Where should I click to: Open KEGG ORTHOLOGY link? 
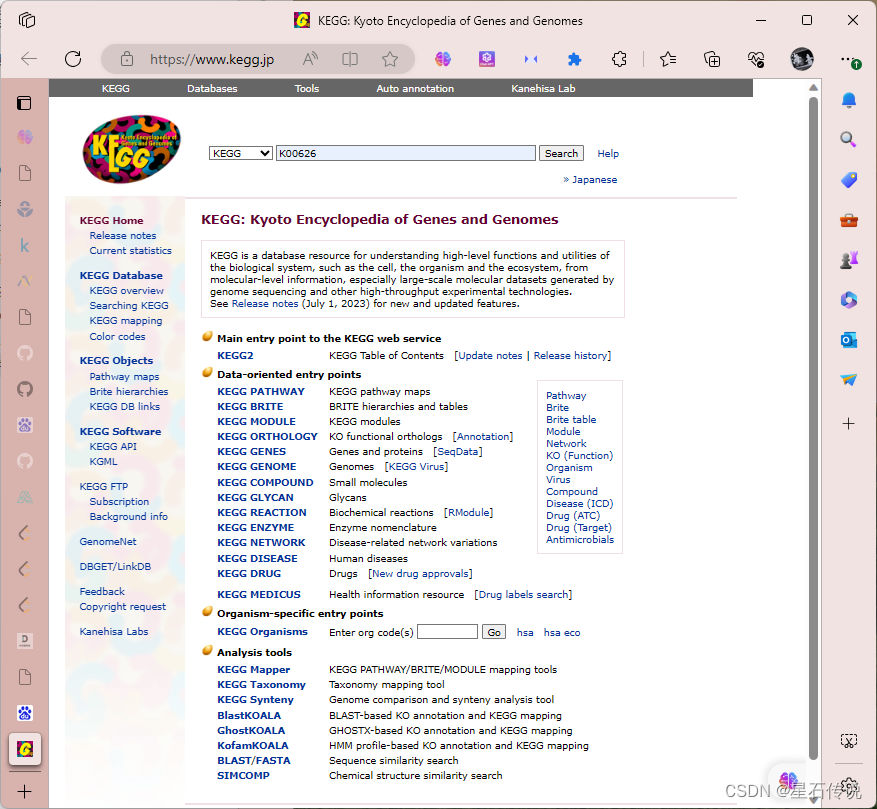click(x=267, y=436)
